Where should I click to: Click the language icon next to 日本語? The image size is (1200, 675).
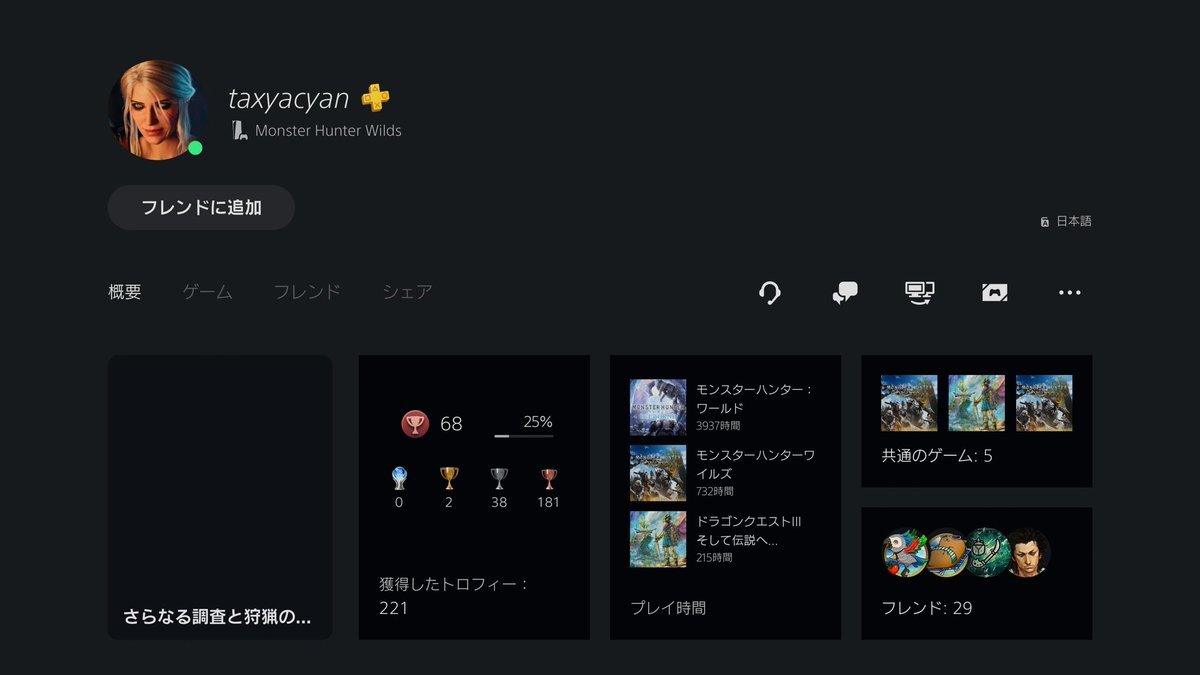tap(1045, 221)
